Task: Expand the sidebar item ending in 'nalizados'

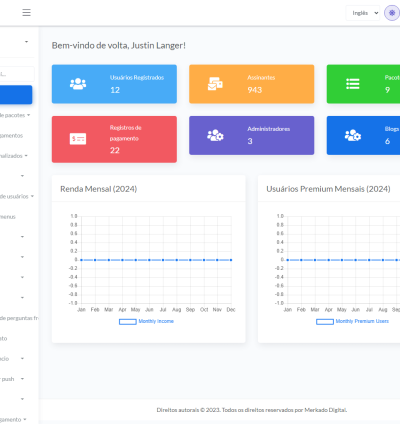Action: coord(13,156)
